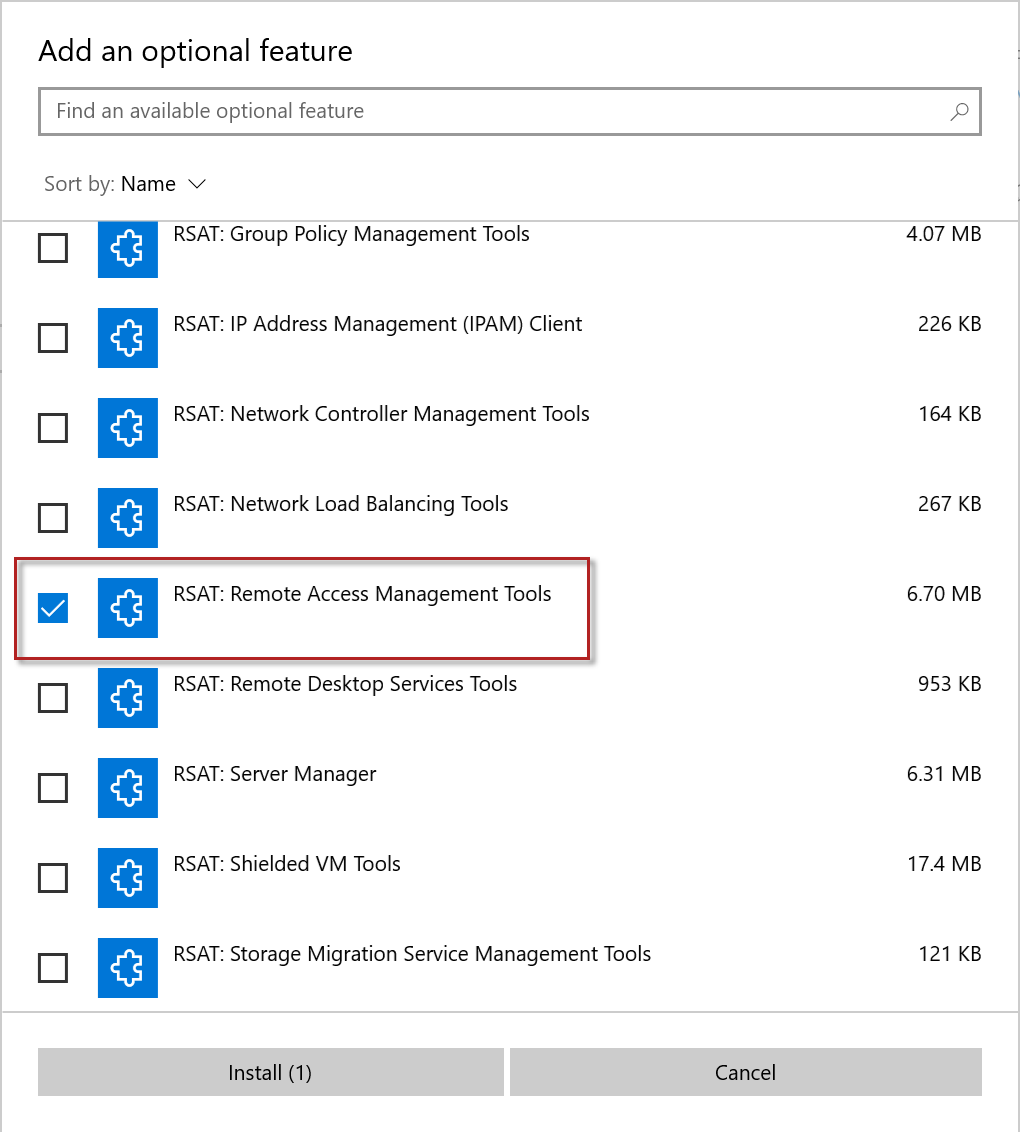
Task: Check the RSAT: Server Manager checkbox
Action: tap(53, 788)
